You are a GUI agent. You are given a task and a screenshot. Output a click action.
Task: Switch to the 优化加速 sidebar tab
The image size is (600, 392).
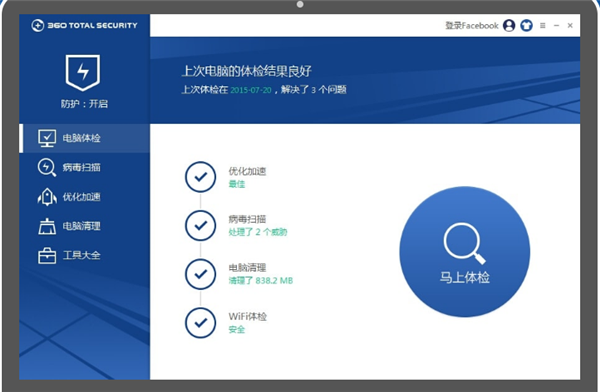click(85, 197)
